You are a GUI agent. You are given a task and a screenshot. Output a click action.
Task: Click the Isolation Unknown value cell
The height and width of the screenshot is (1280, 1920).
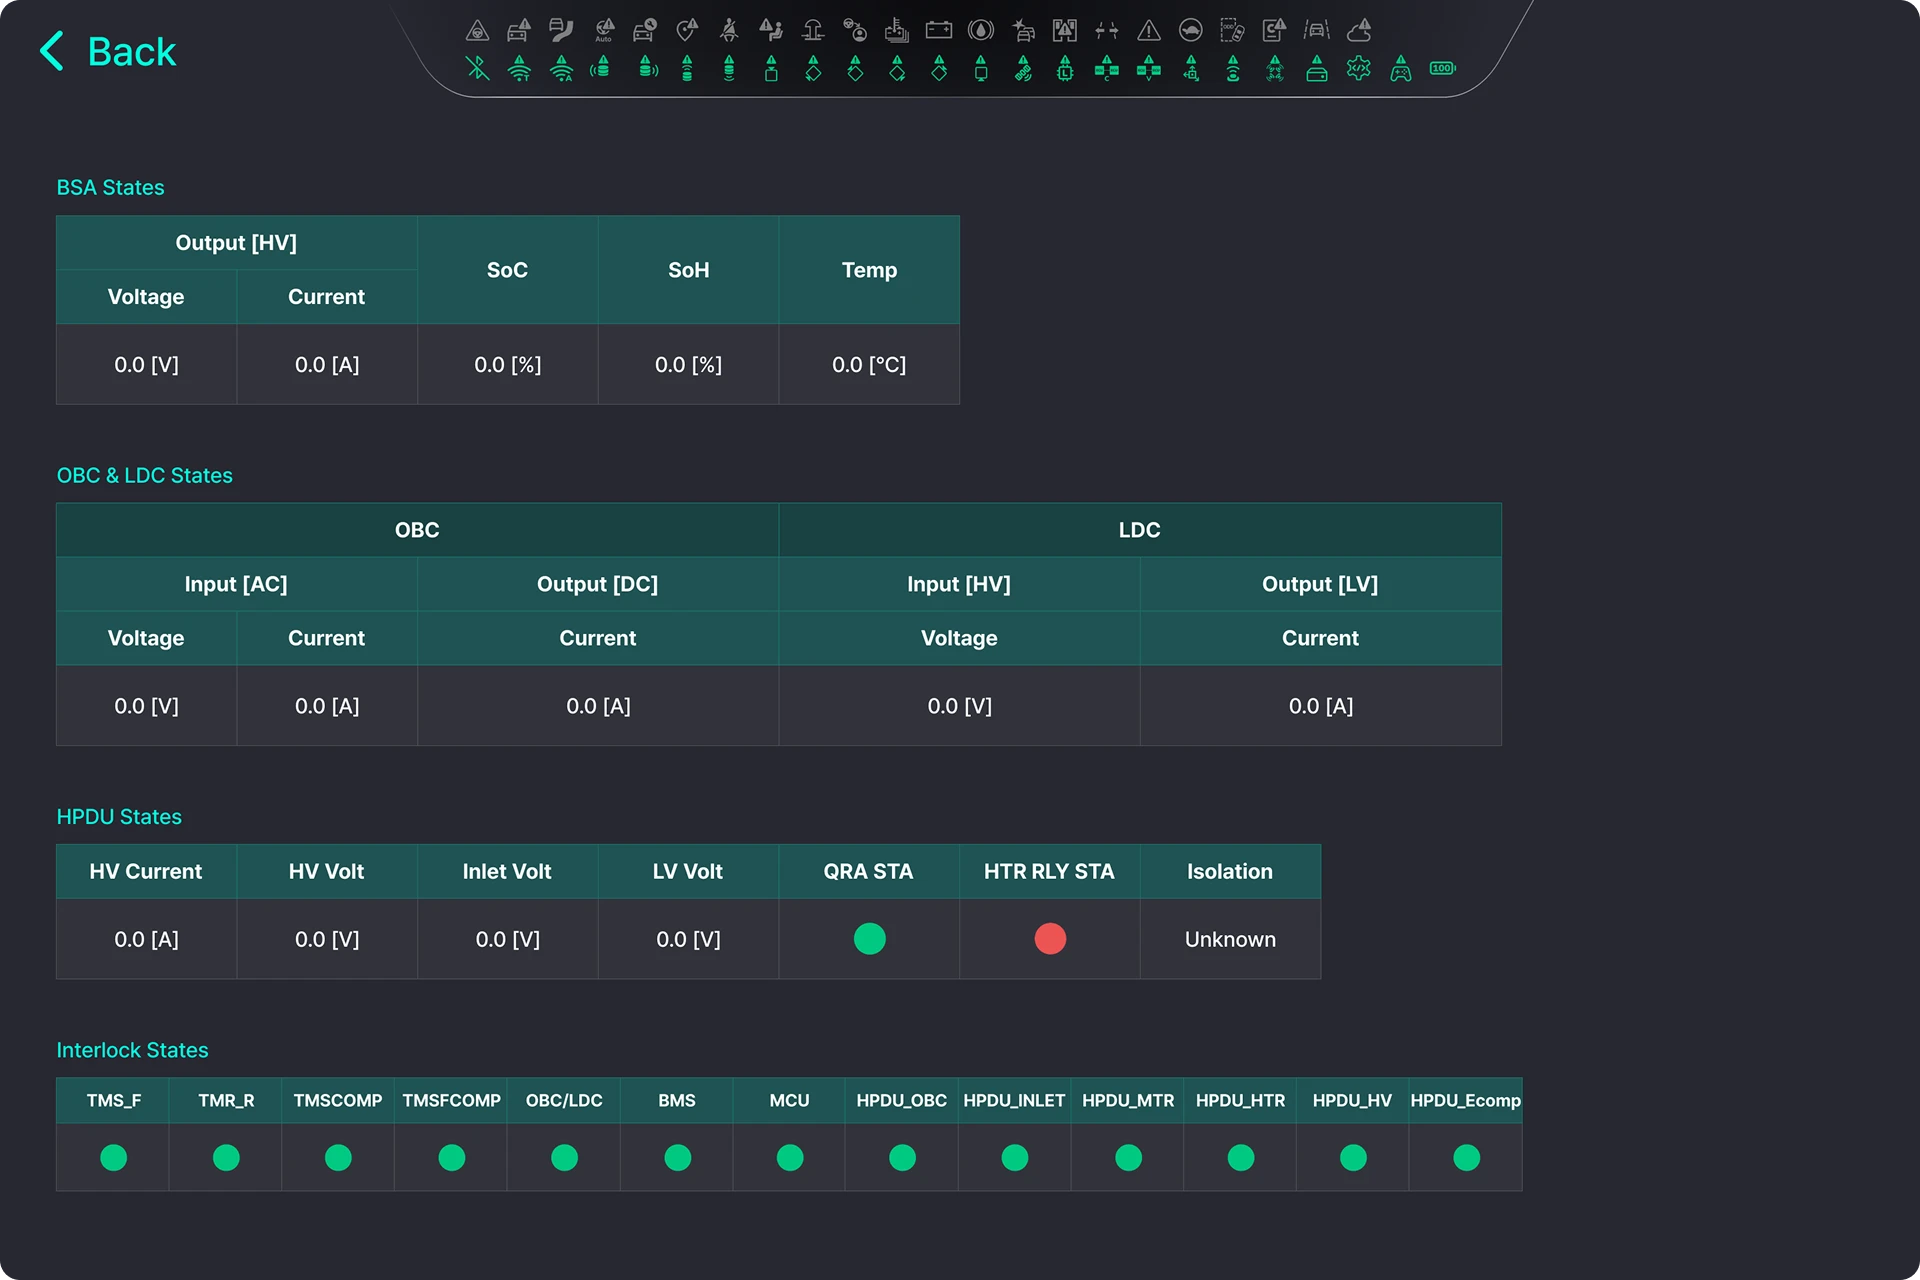point(1230,939)
